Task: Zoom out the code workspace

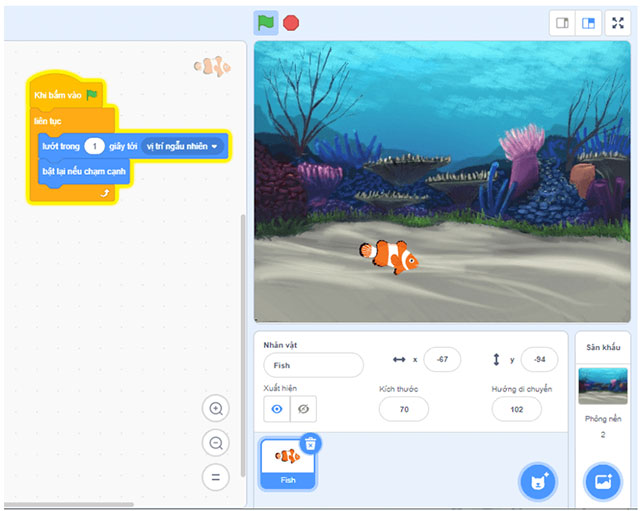Action: point(216,443)
